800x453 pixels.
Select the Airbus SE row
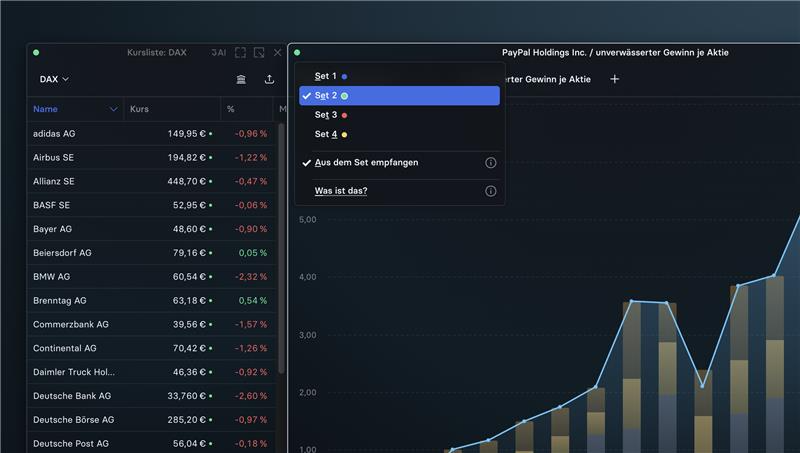pos(152,158)
